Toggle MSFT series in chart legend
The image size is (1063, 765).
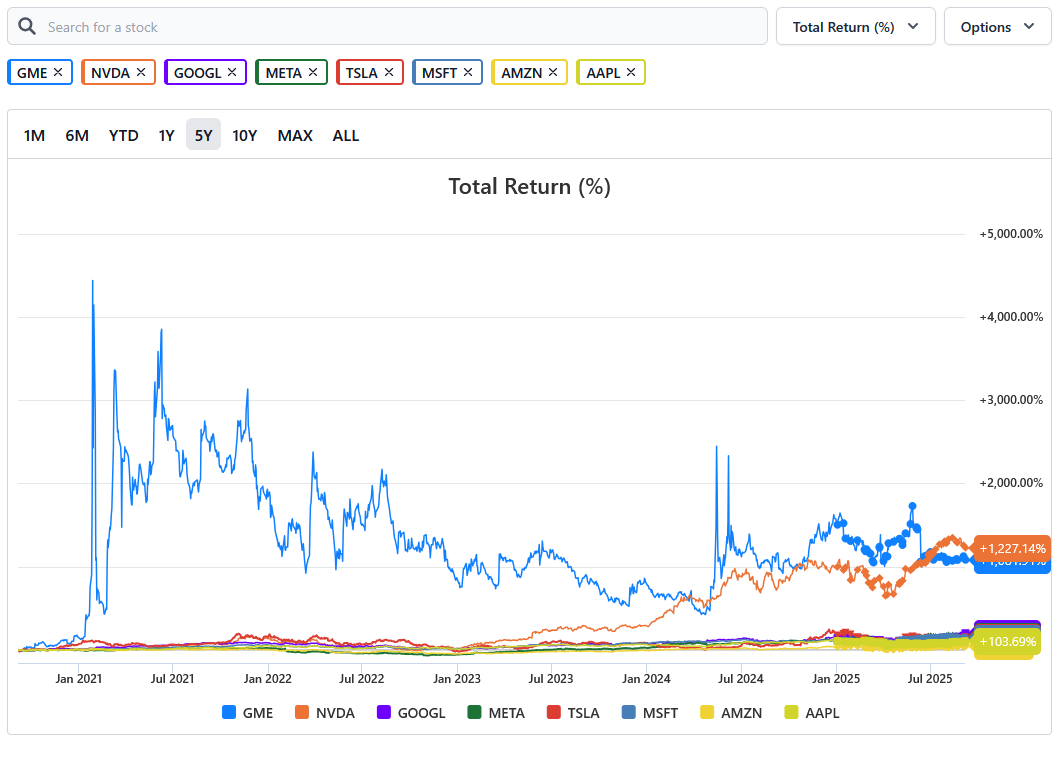click(650, 713)
